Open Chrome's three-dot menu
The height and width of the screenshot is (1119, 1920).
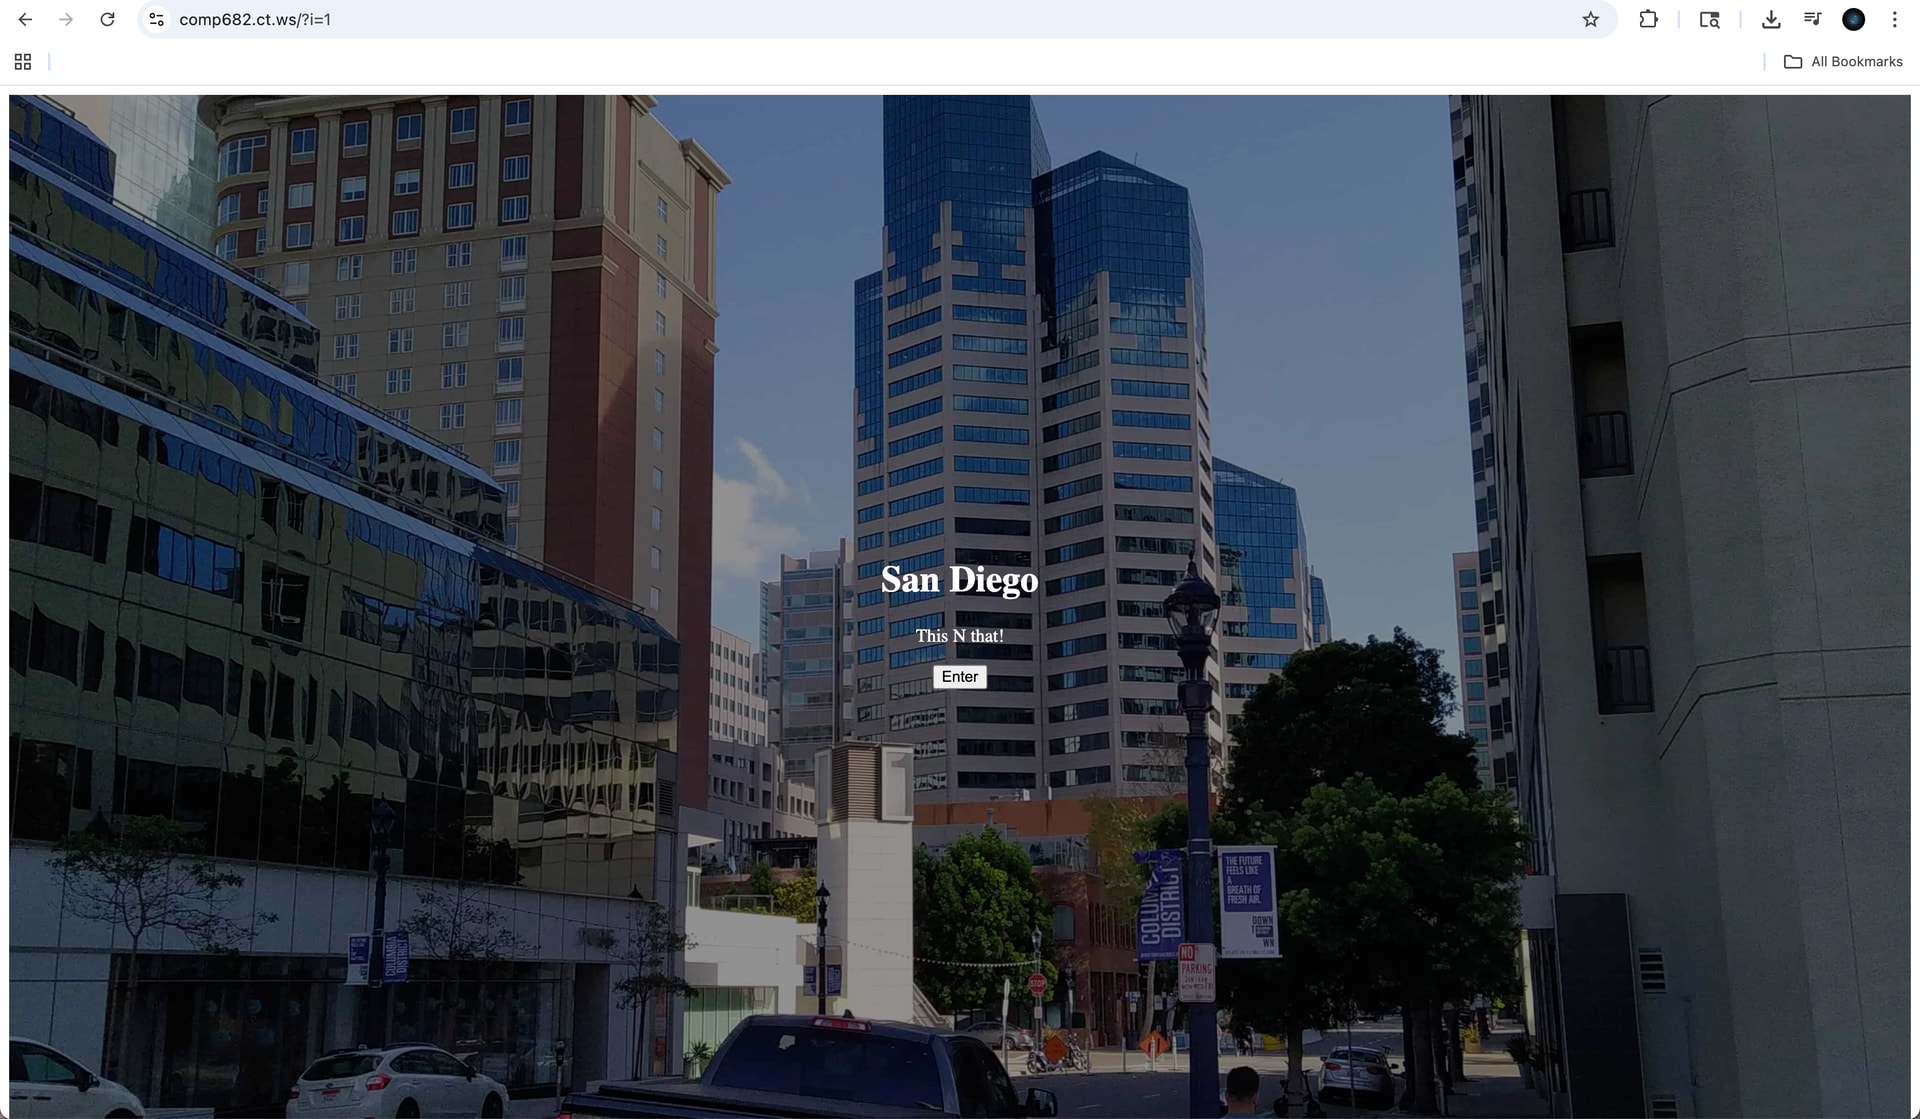coord(1894,20)
